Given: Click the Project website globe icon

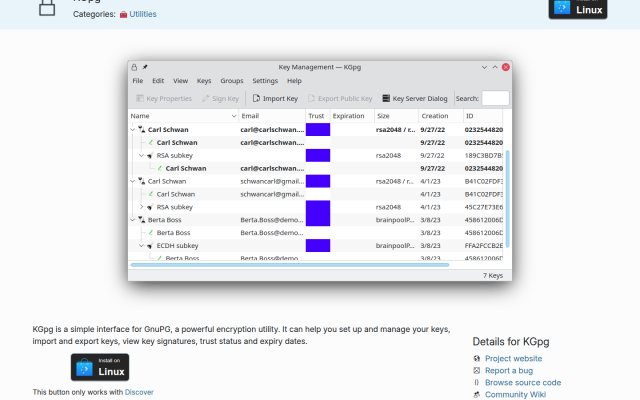Looking at the screenshot, I should [476, 358].
